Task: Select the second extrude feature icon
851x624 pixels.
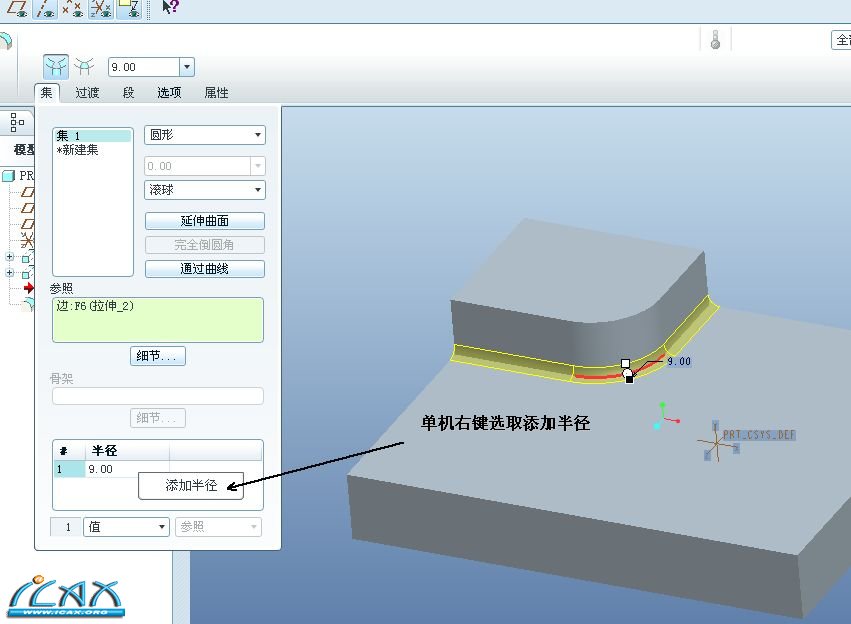Action: [x=27, y=273]
